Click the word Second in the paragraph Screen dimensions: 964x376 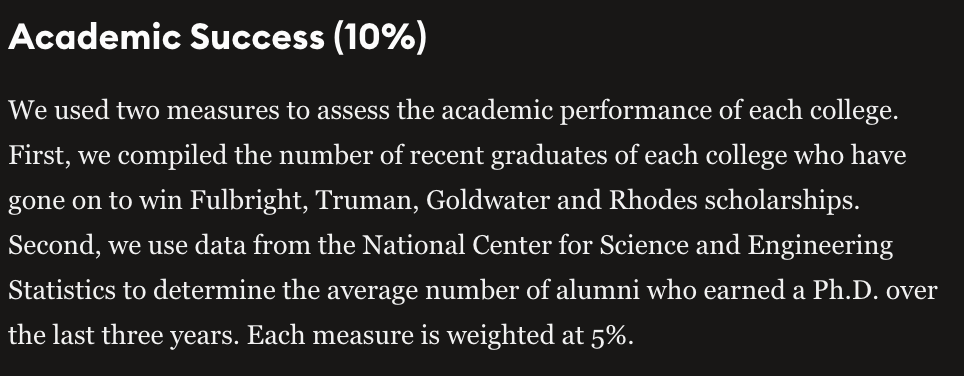point(54,245)
